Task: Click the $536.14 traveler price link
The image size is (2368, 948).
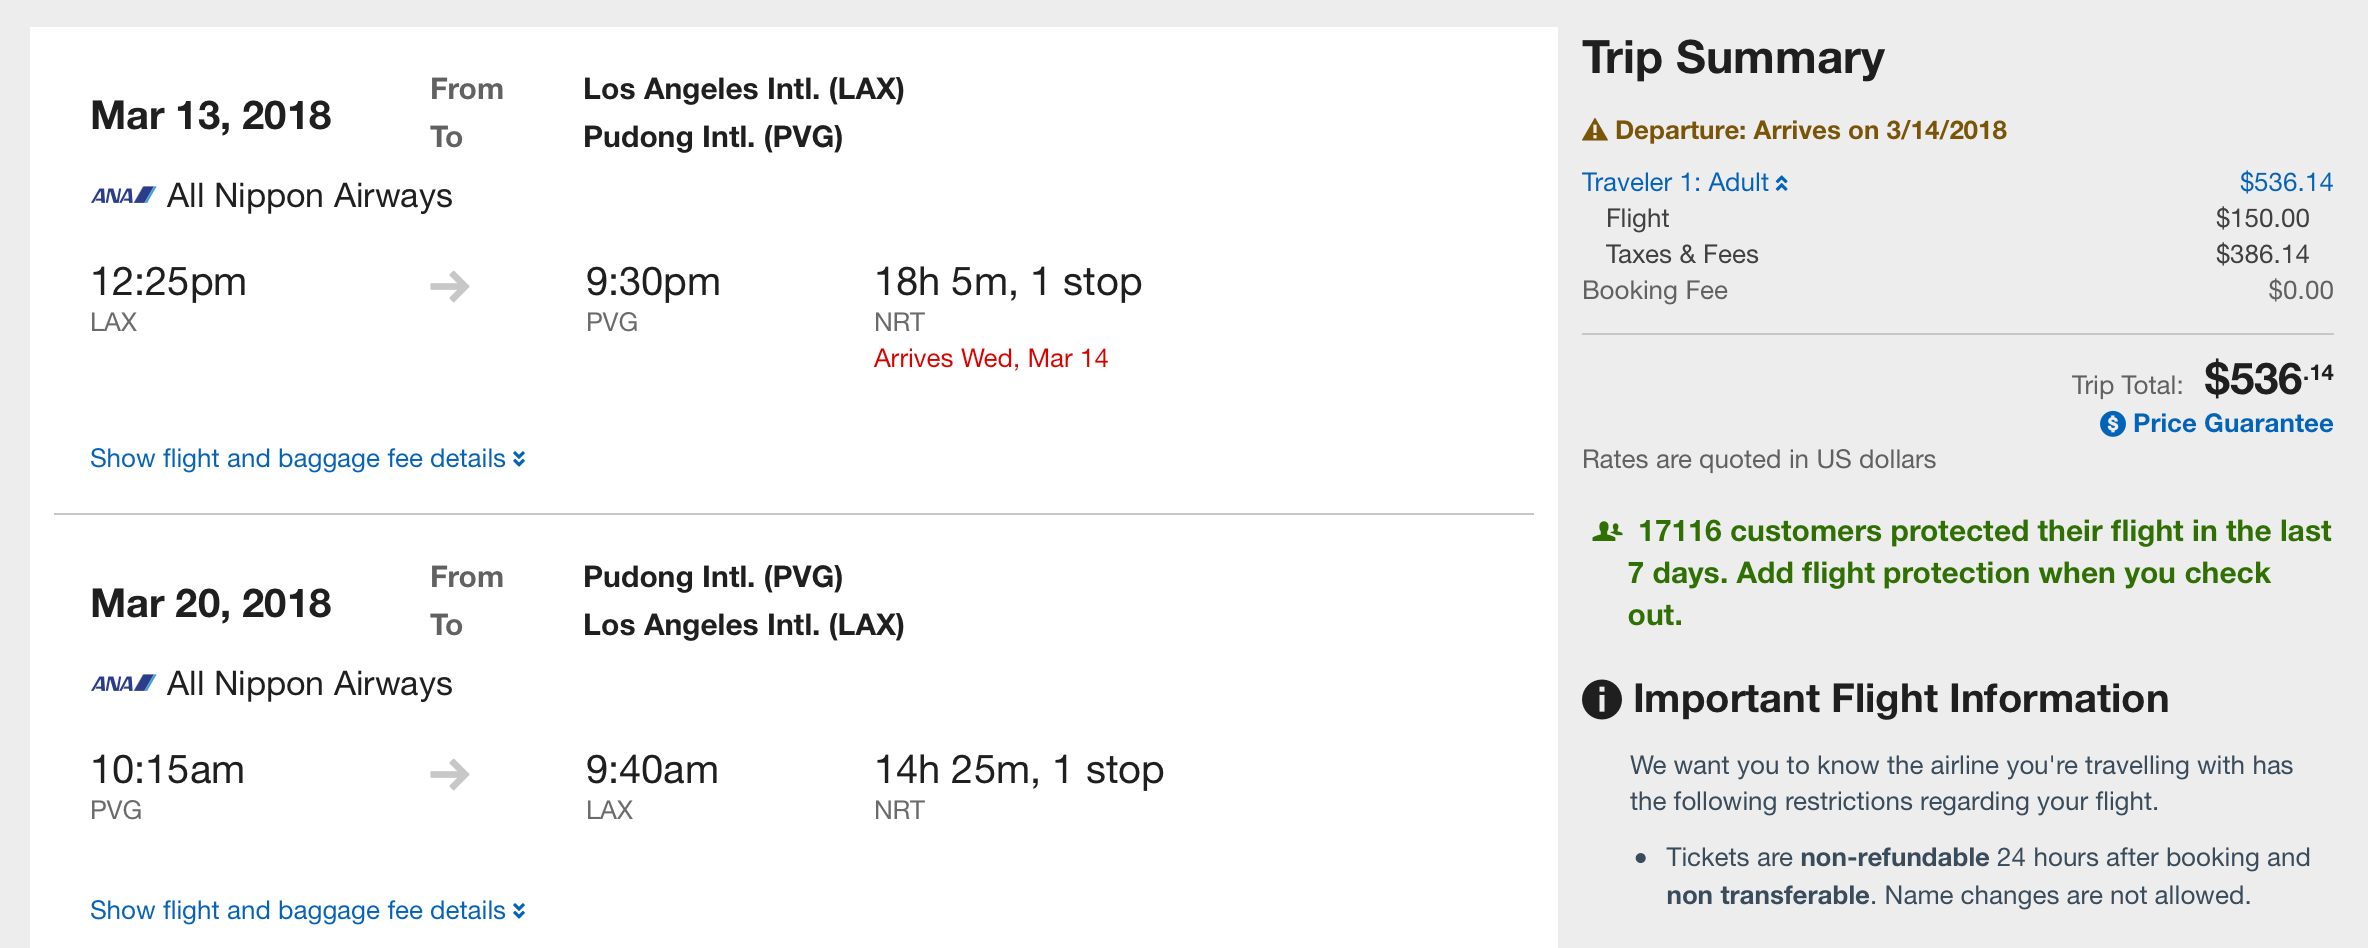Action: [x=2285, y=182]
